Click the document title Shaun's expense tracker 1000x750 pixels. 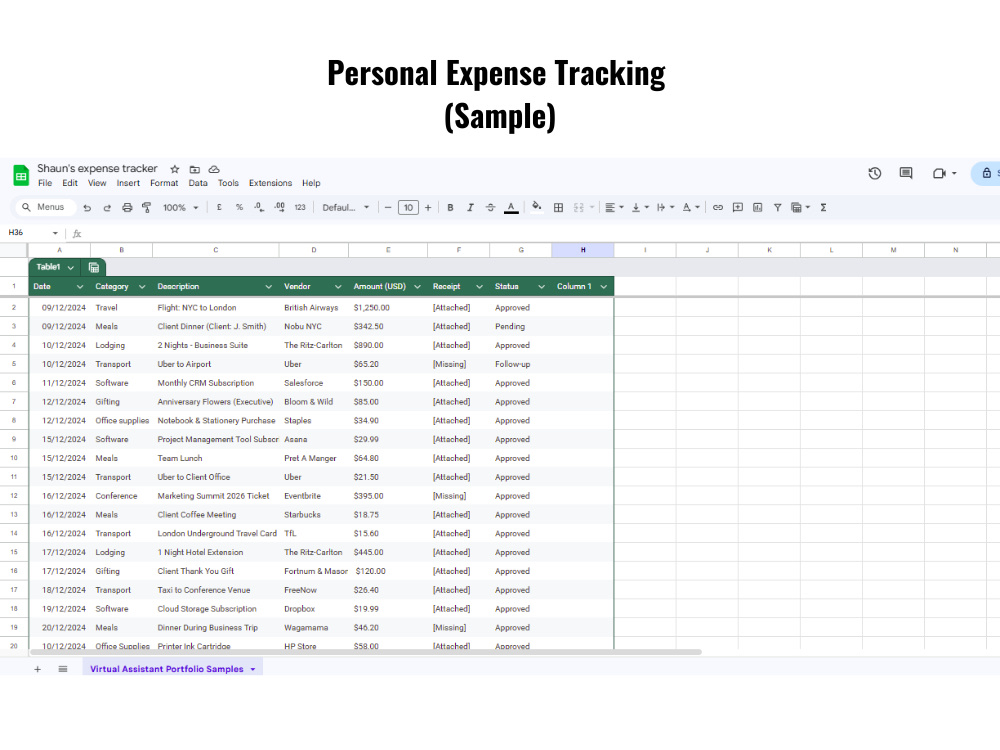[x=97, y=168]
